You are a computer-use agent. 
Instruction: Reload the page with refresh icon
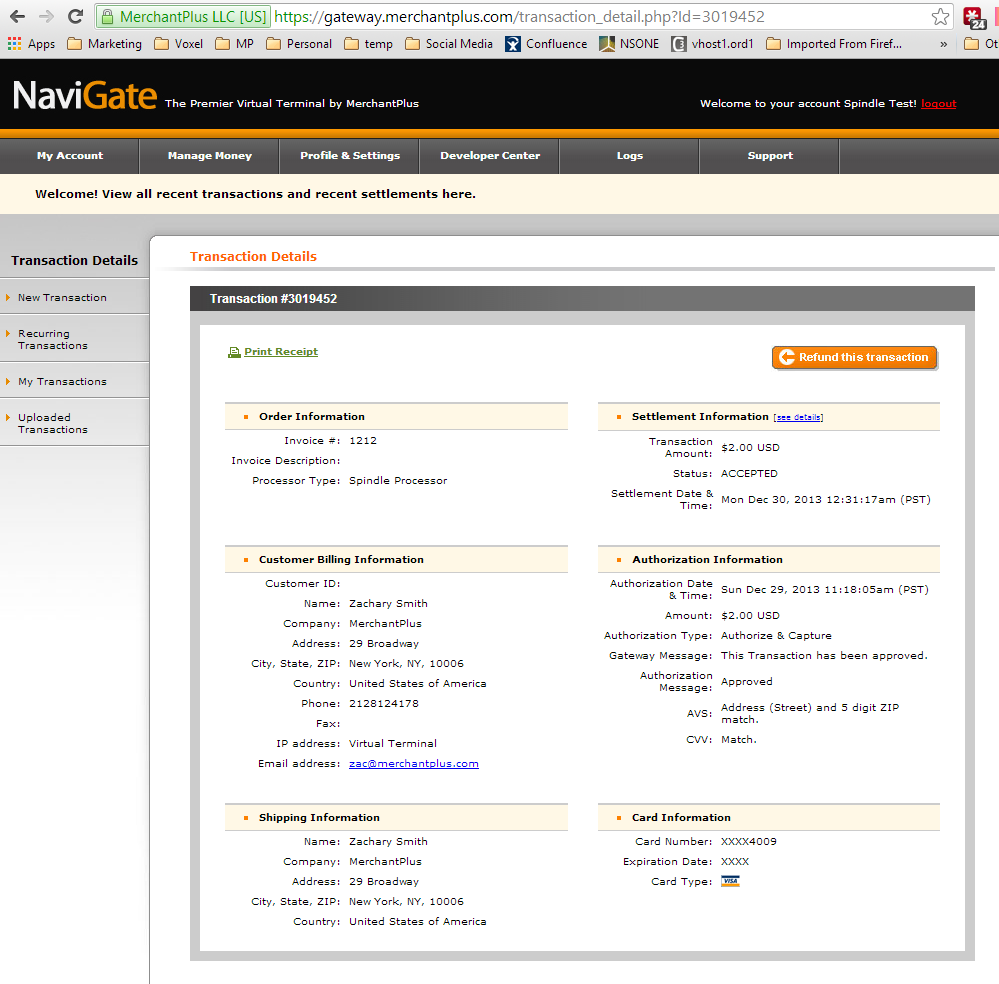click(x=75, y=17)
